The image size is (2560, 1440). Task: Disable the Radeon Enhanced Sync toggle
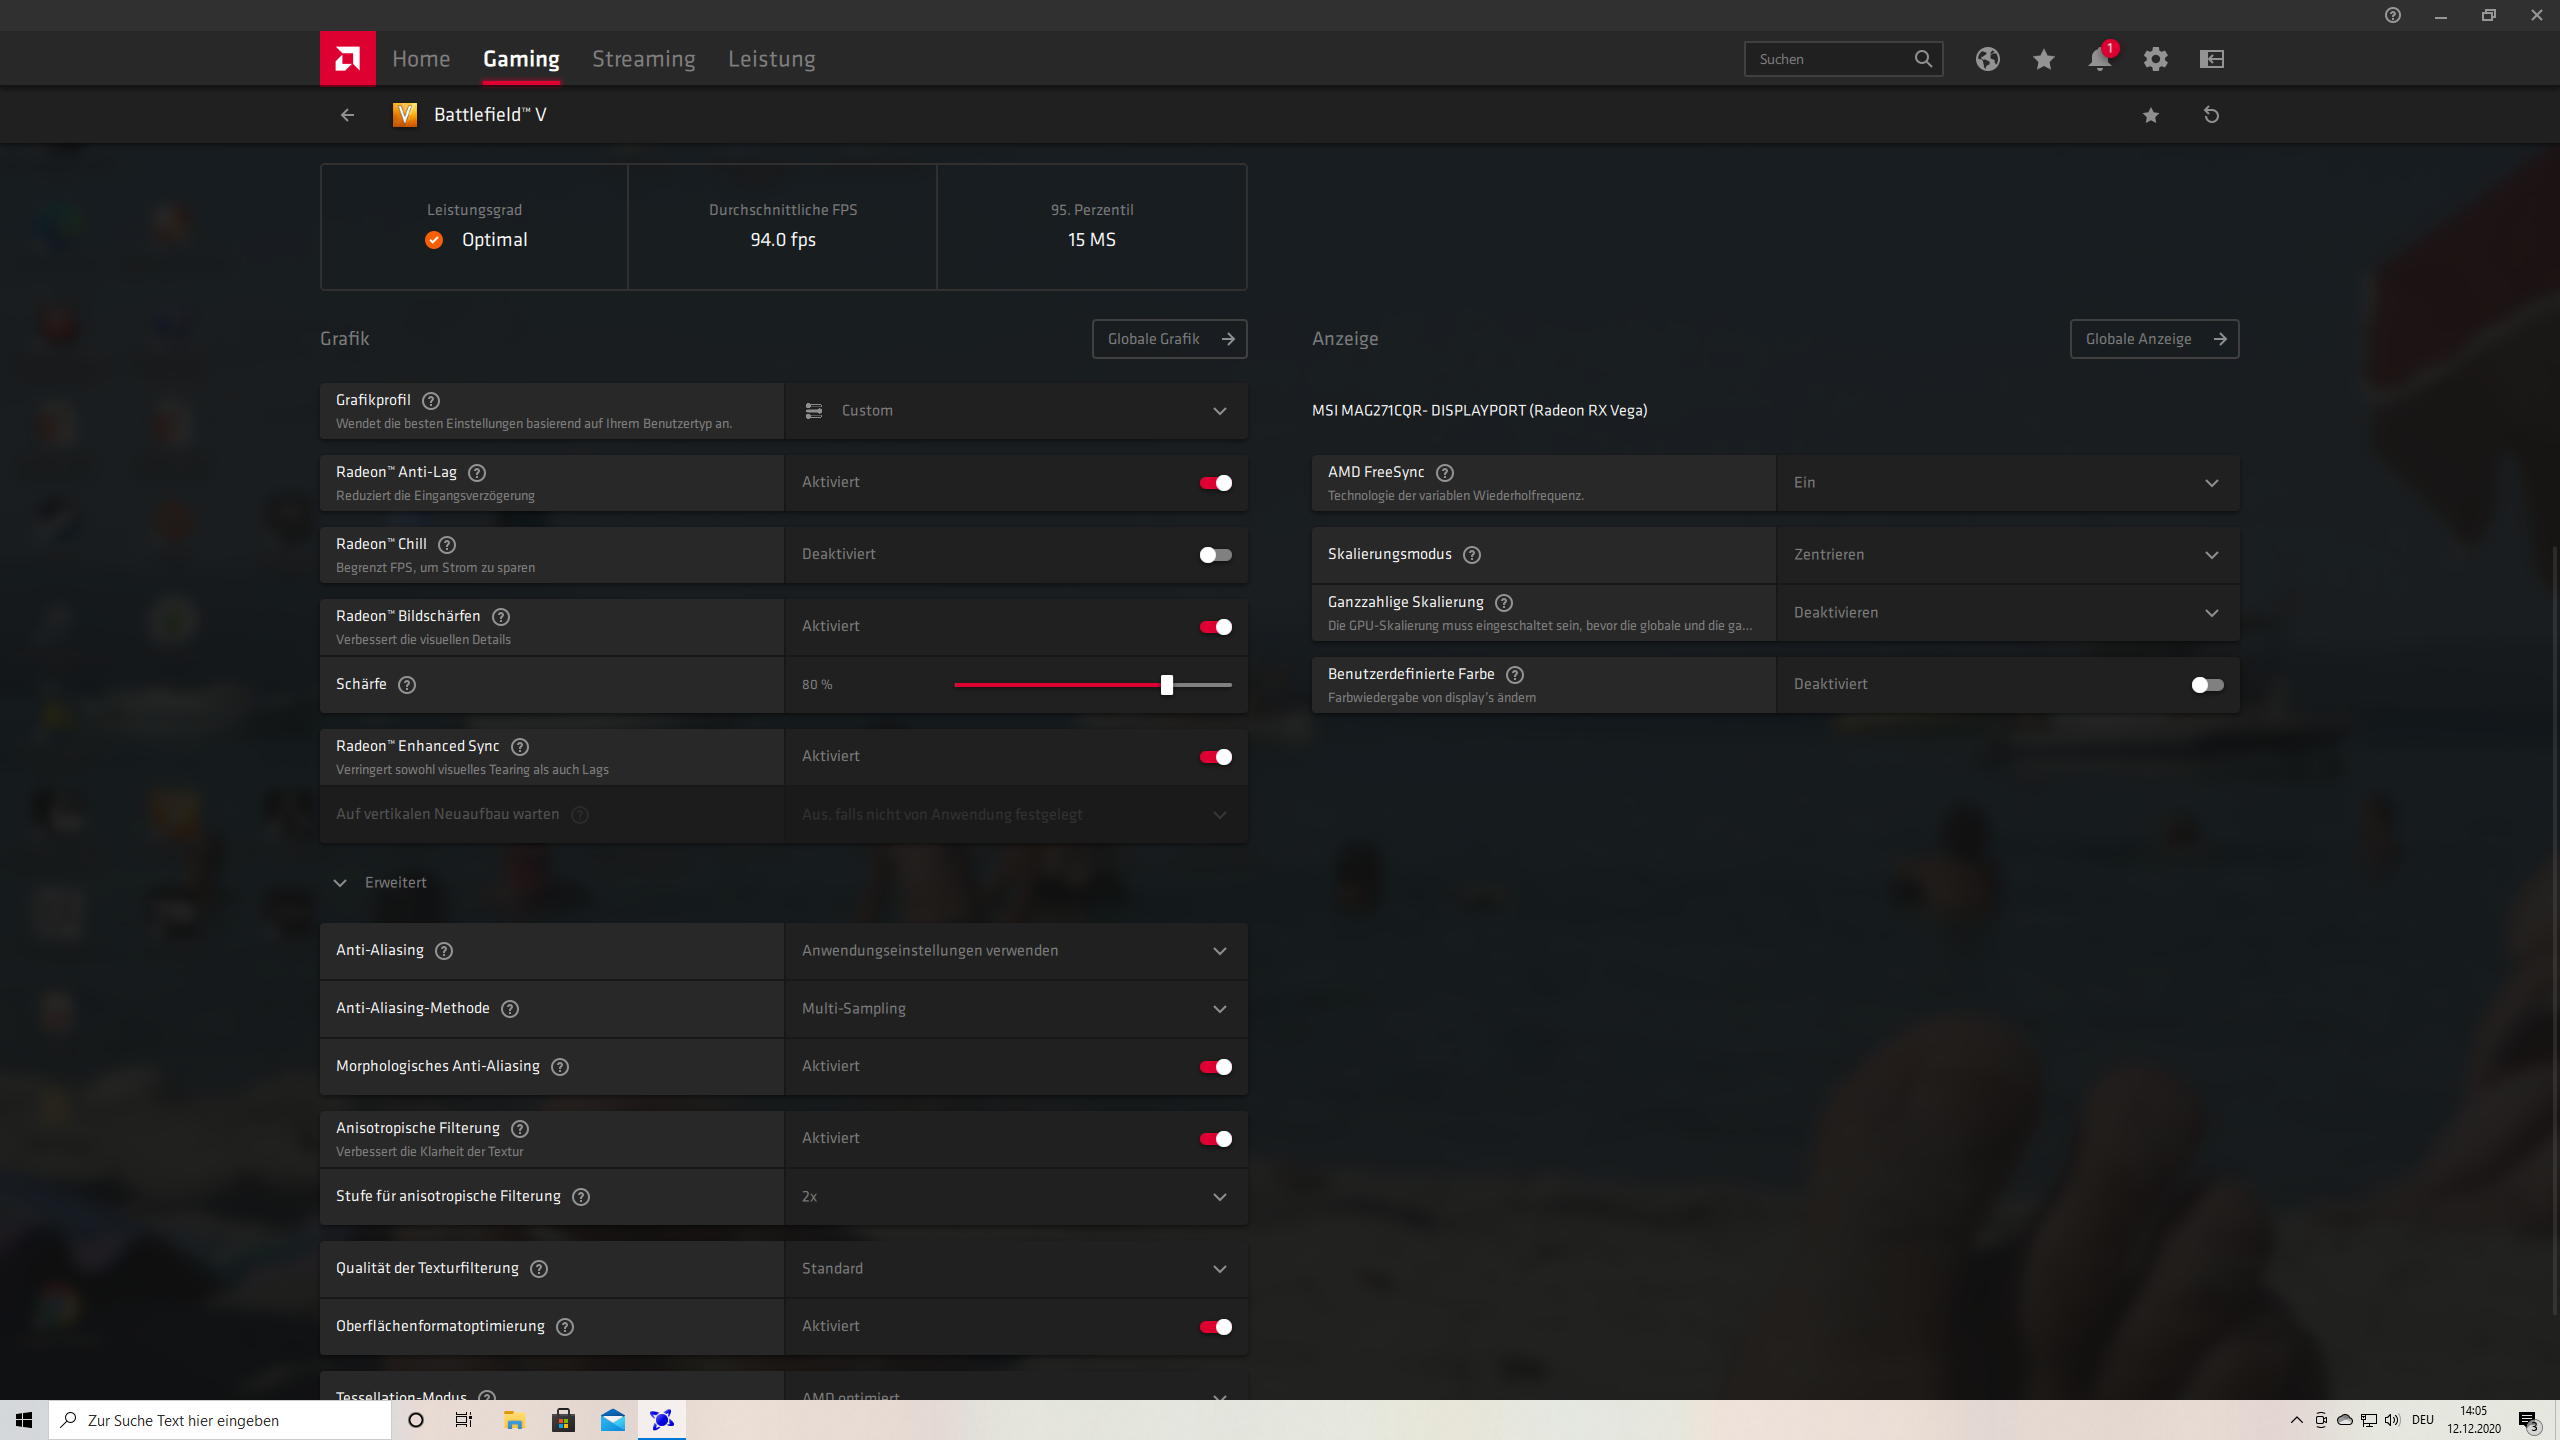(1215, 757)
